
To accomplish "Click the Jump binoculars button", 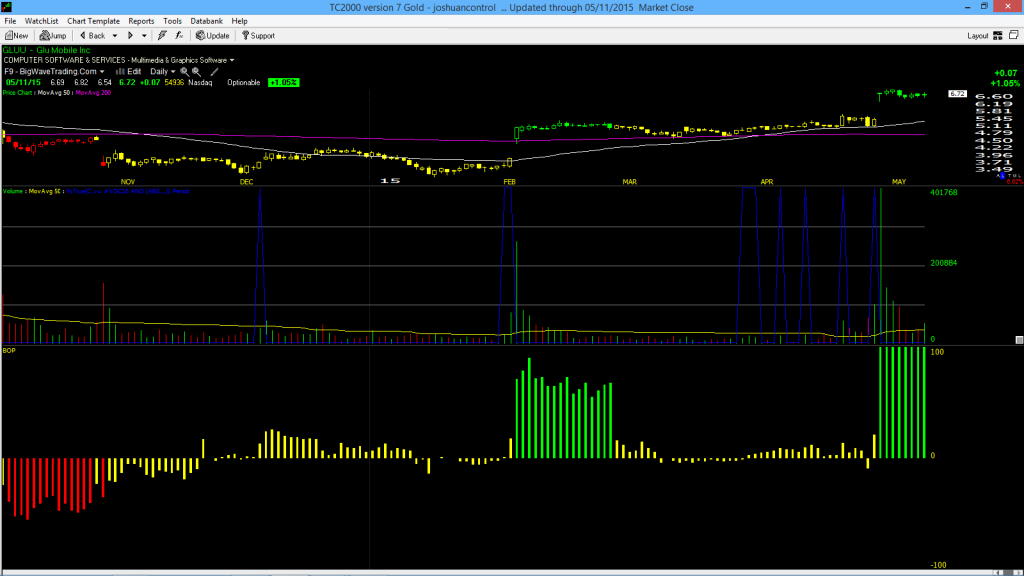I will [53, 35].
